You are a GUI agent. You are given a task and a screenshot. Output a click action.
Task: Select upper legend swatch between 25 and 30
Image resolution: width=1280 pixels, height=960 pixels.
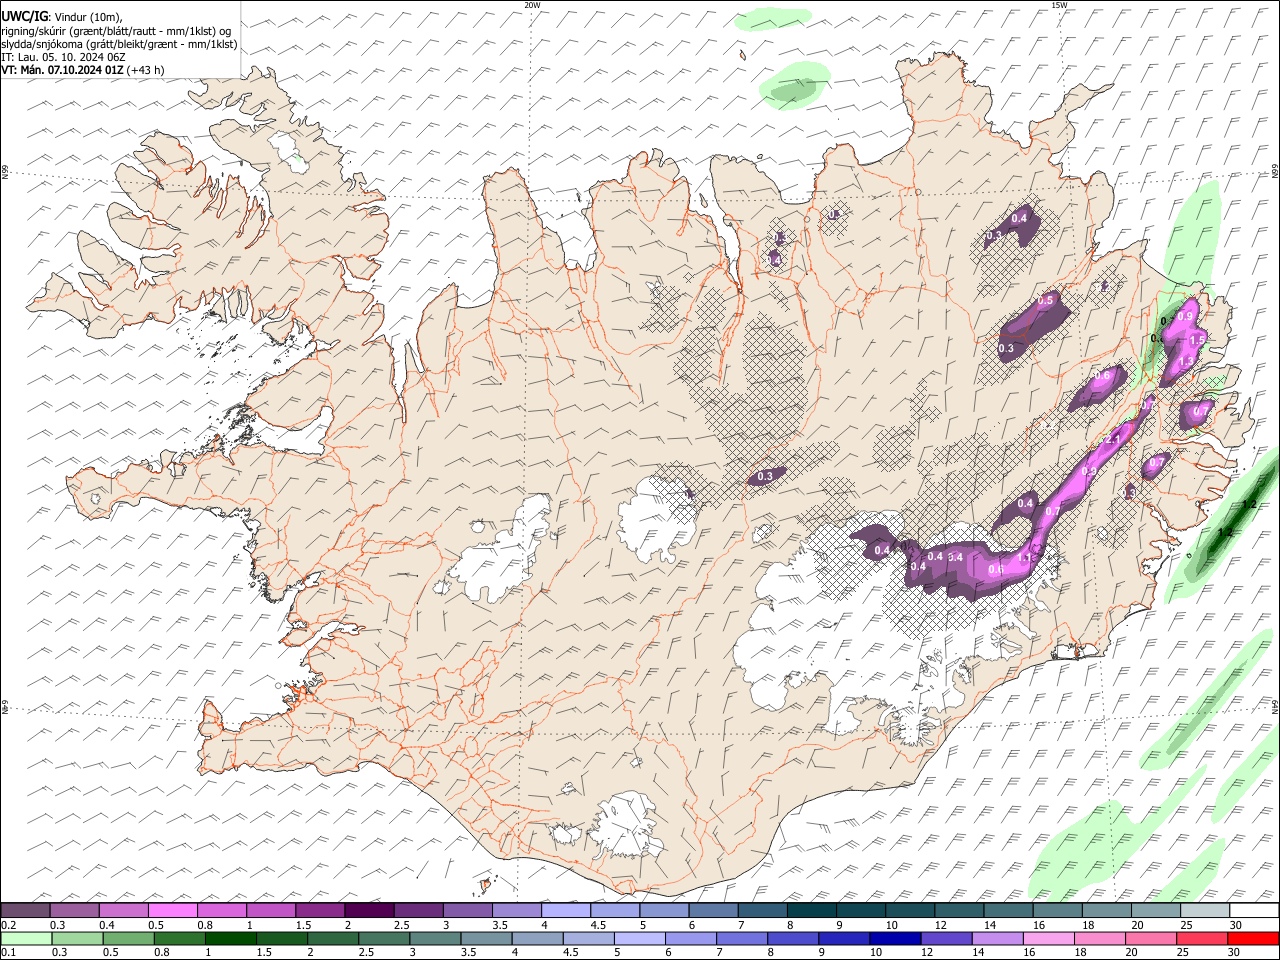coord(1206,910)
